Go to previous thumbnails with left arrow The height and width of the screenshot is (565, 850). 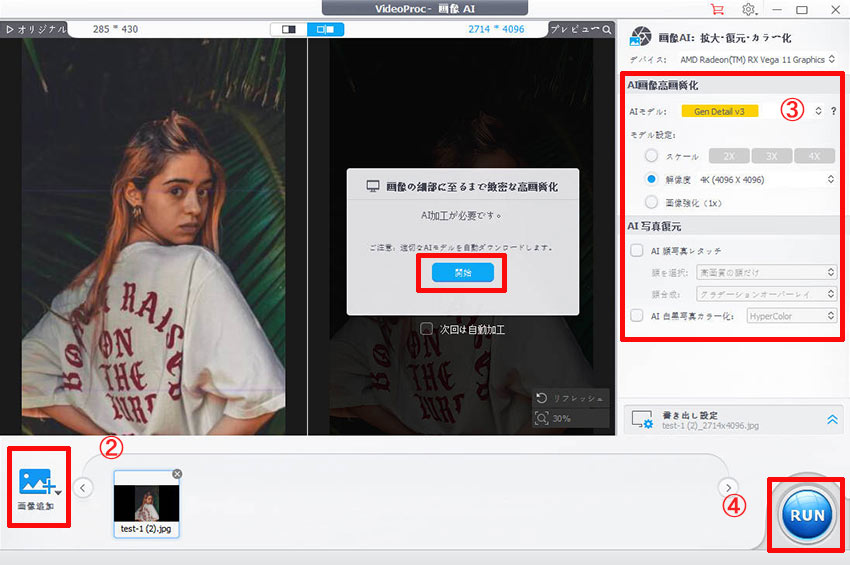[x=82, y=487]
